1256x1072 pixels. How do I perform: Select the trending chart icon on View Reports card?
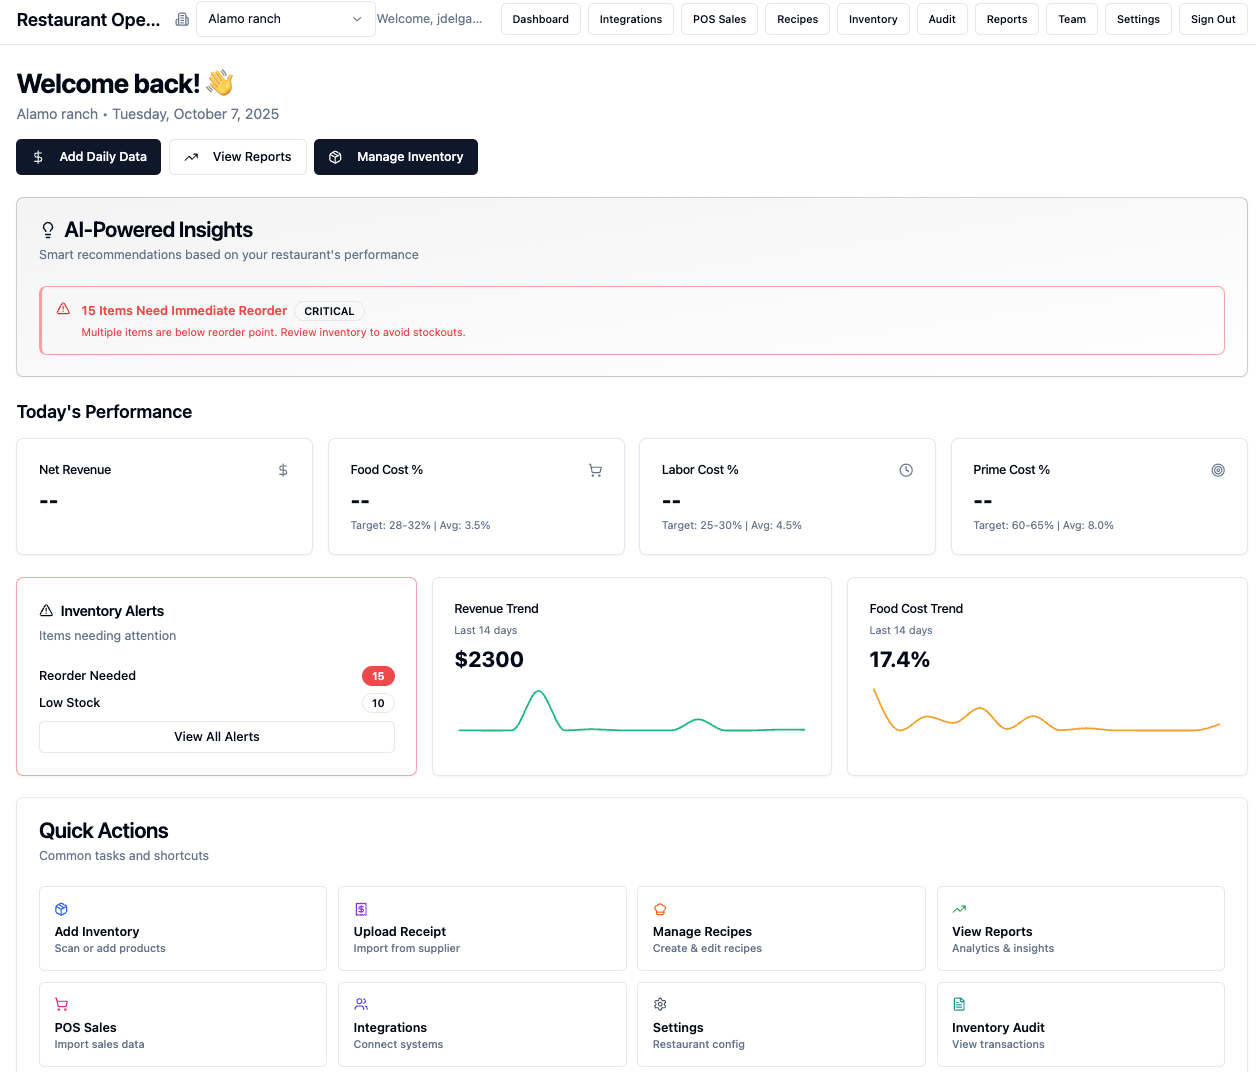coord(959,909)
